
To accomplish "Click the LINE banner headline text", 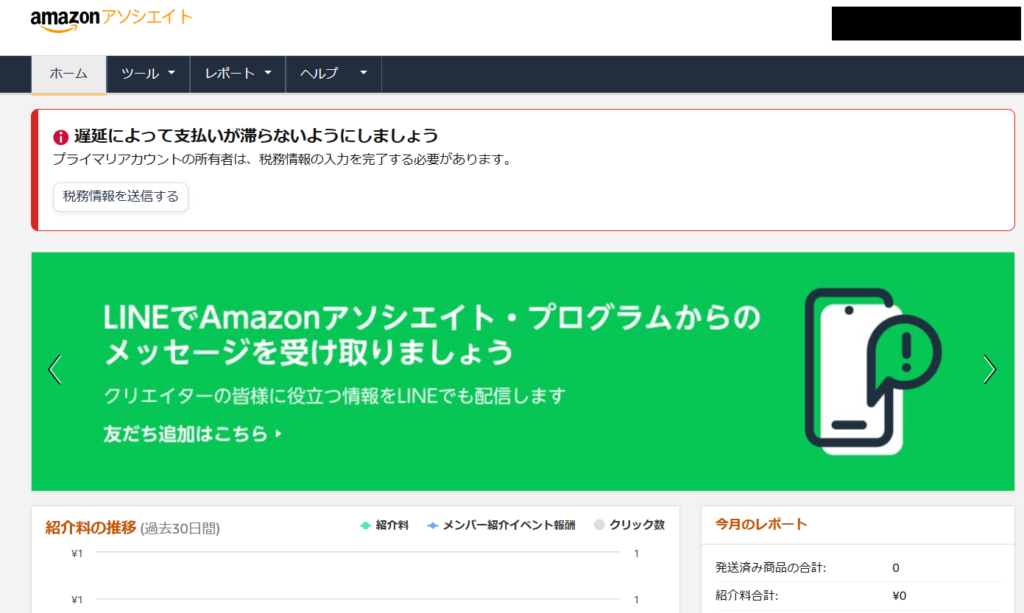I will (430, 335).
